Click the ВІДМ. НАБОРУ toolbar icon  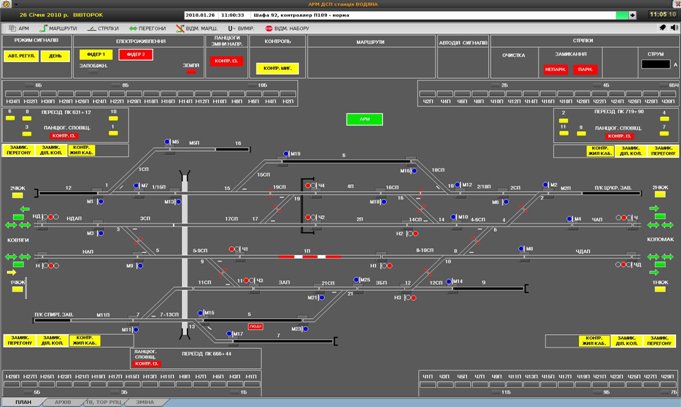click(282, 30)
